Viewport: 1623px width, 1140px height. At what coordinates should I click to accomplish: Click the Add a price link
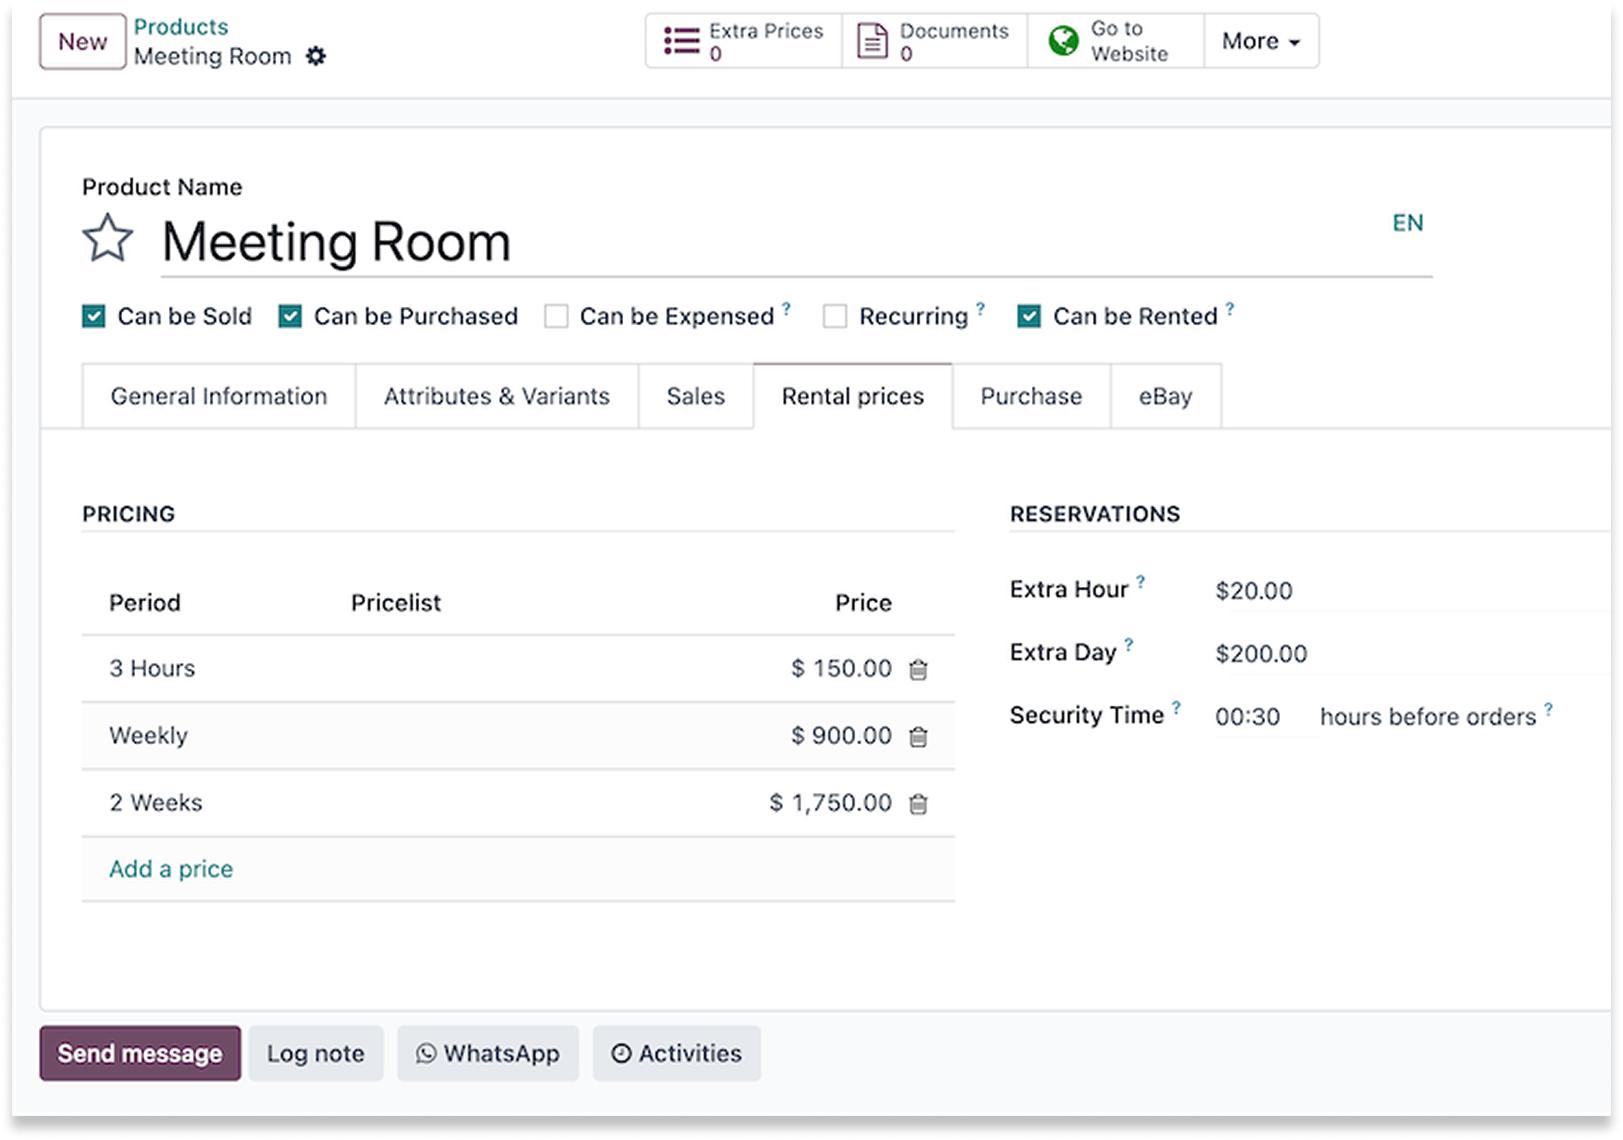click(171, 869)
